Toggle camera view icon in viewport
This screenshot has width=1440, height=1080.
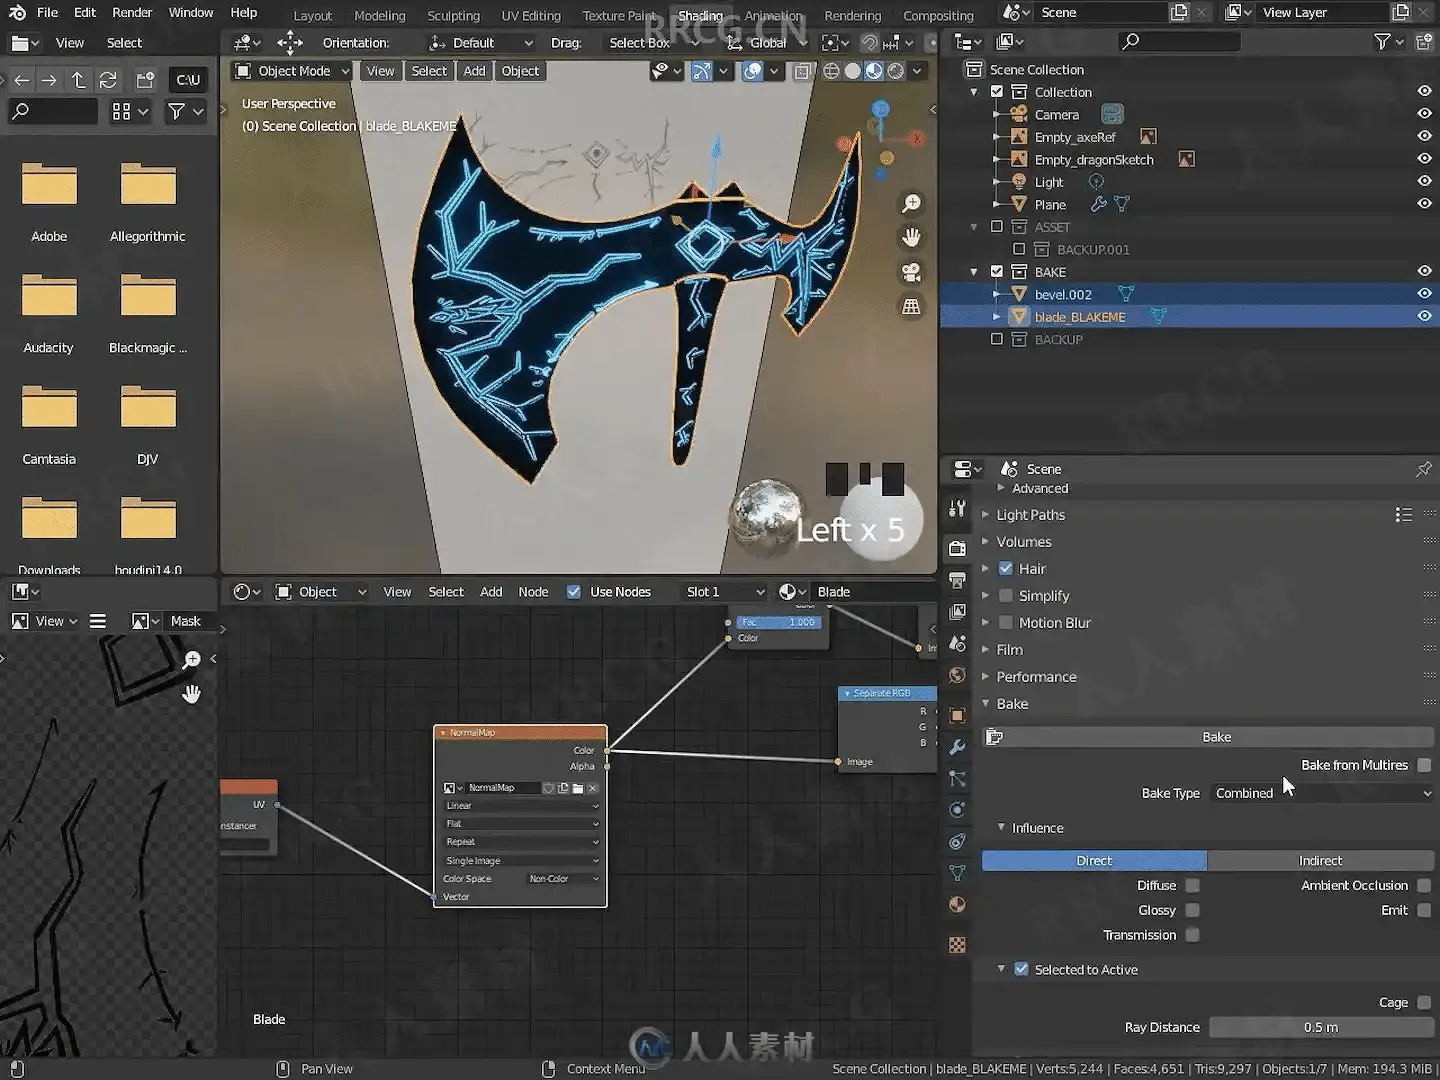click(x=911, y=272)
